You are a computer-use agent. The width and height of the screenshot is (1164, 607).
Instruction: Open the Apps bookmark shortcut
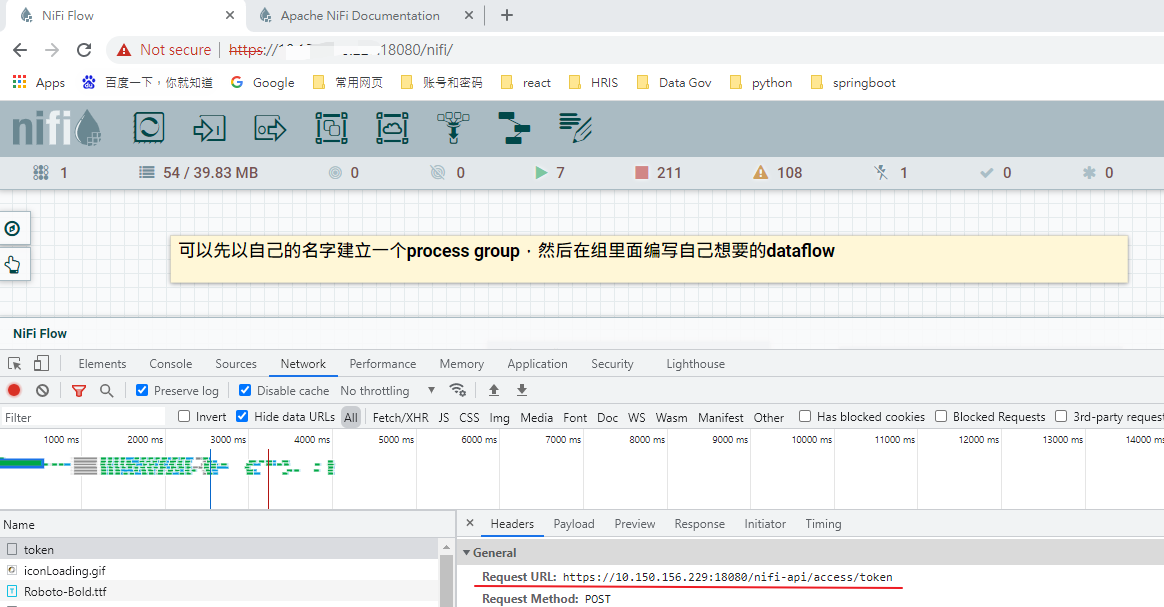(39, 82)
